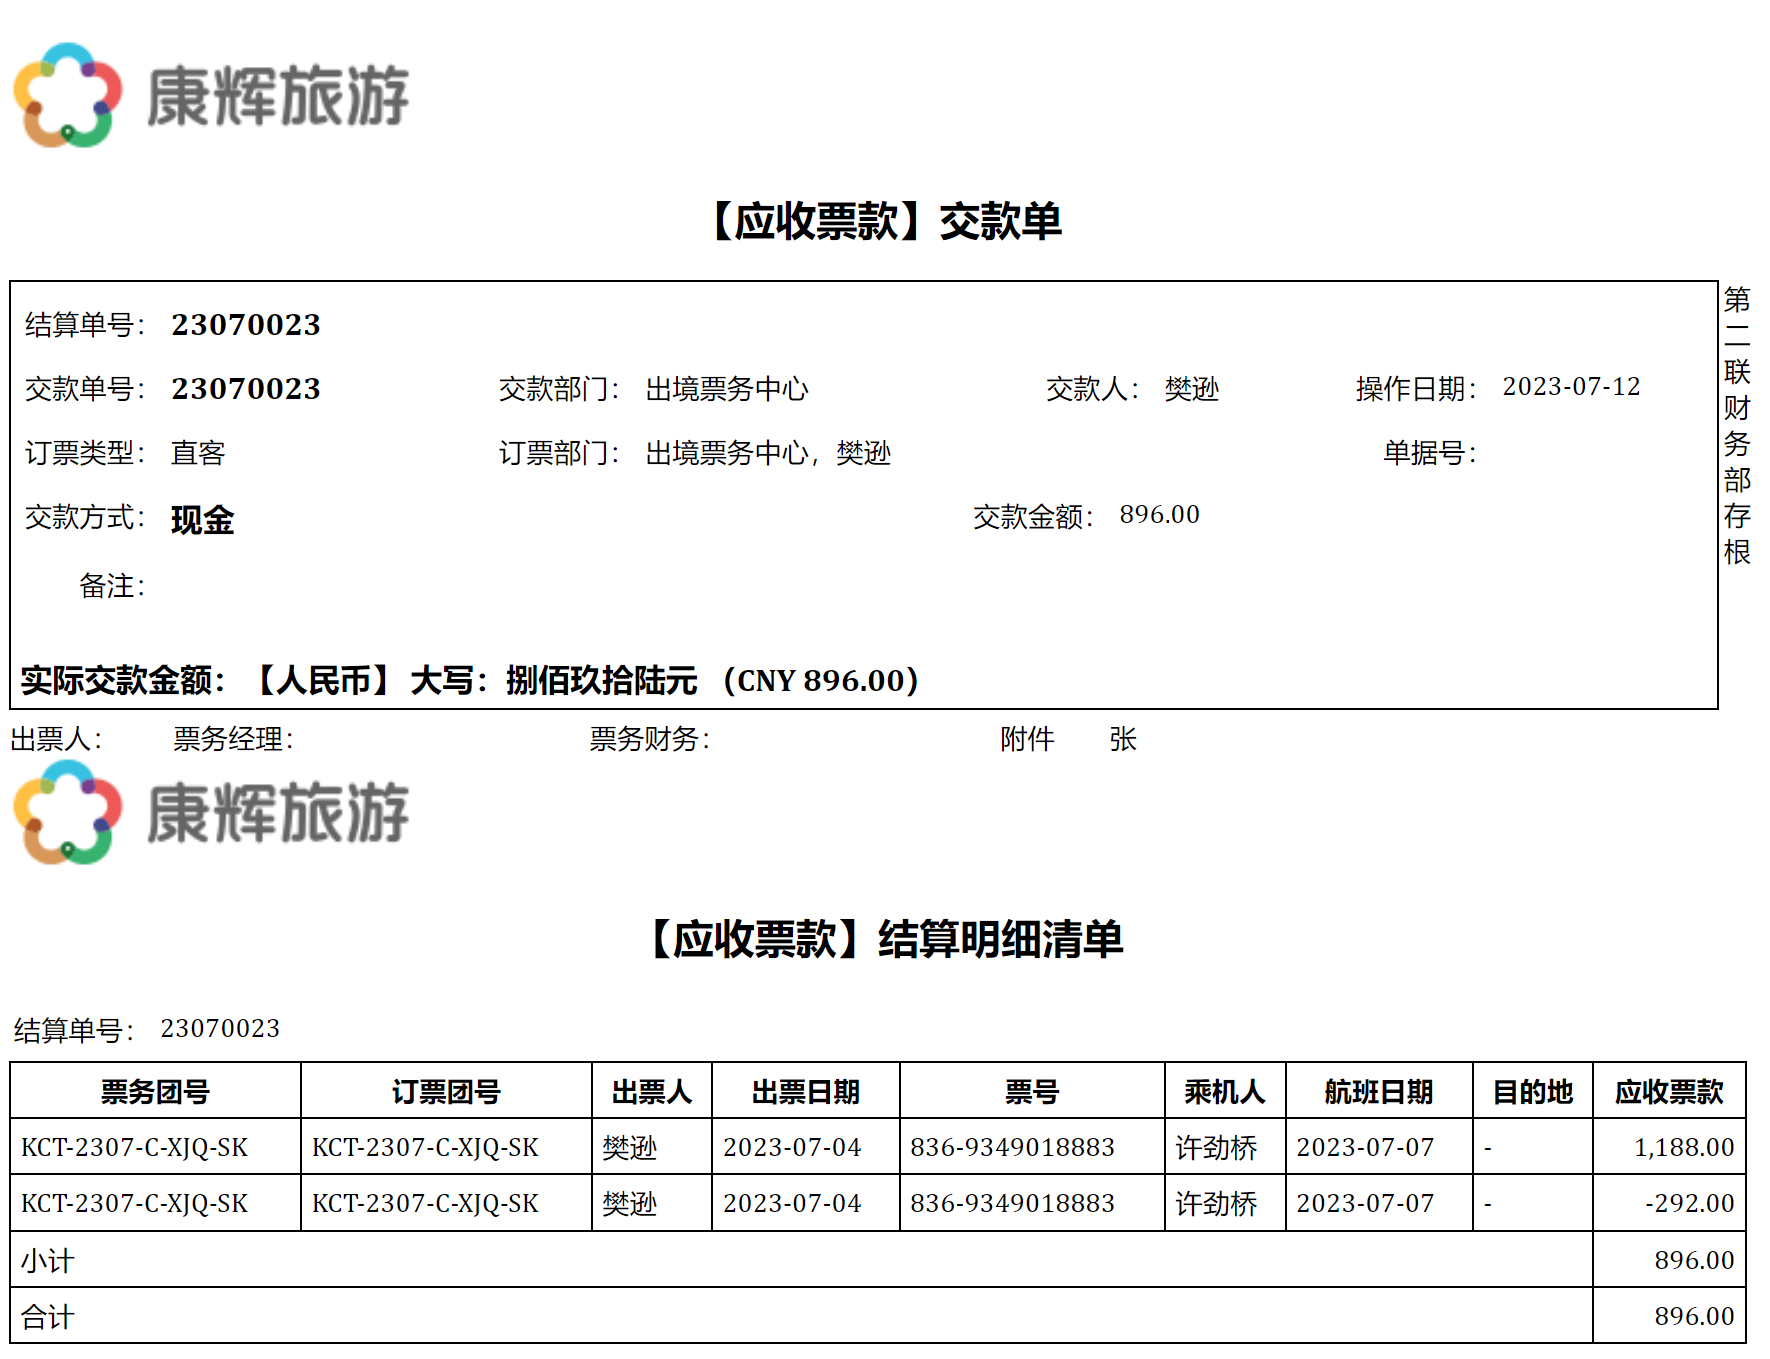Screen dimensions: 1770x1359
Task: Select the 订票类型 value 直客
Action: pos(198,453)
